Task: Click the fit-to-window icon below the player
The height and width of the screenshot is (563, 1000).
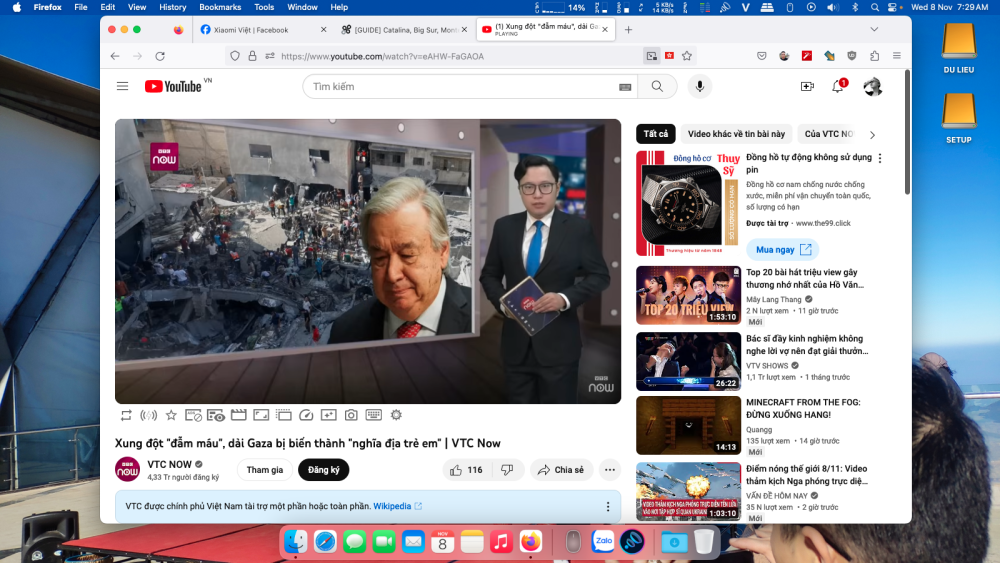Action: tap(261, 415)
